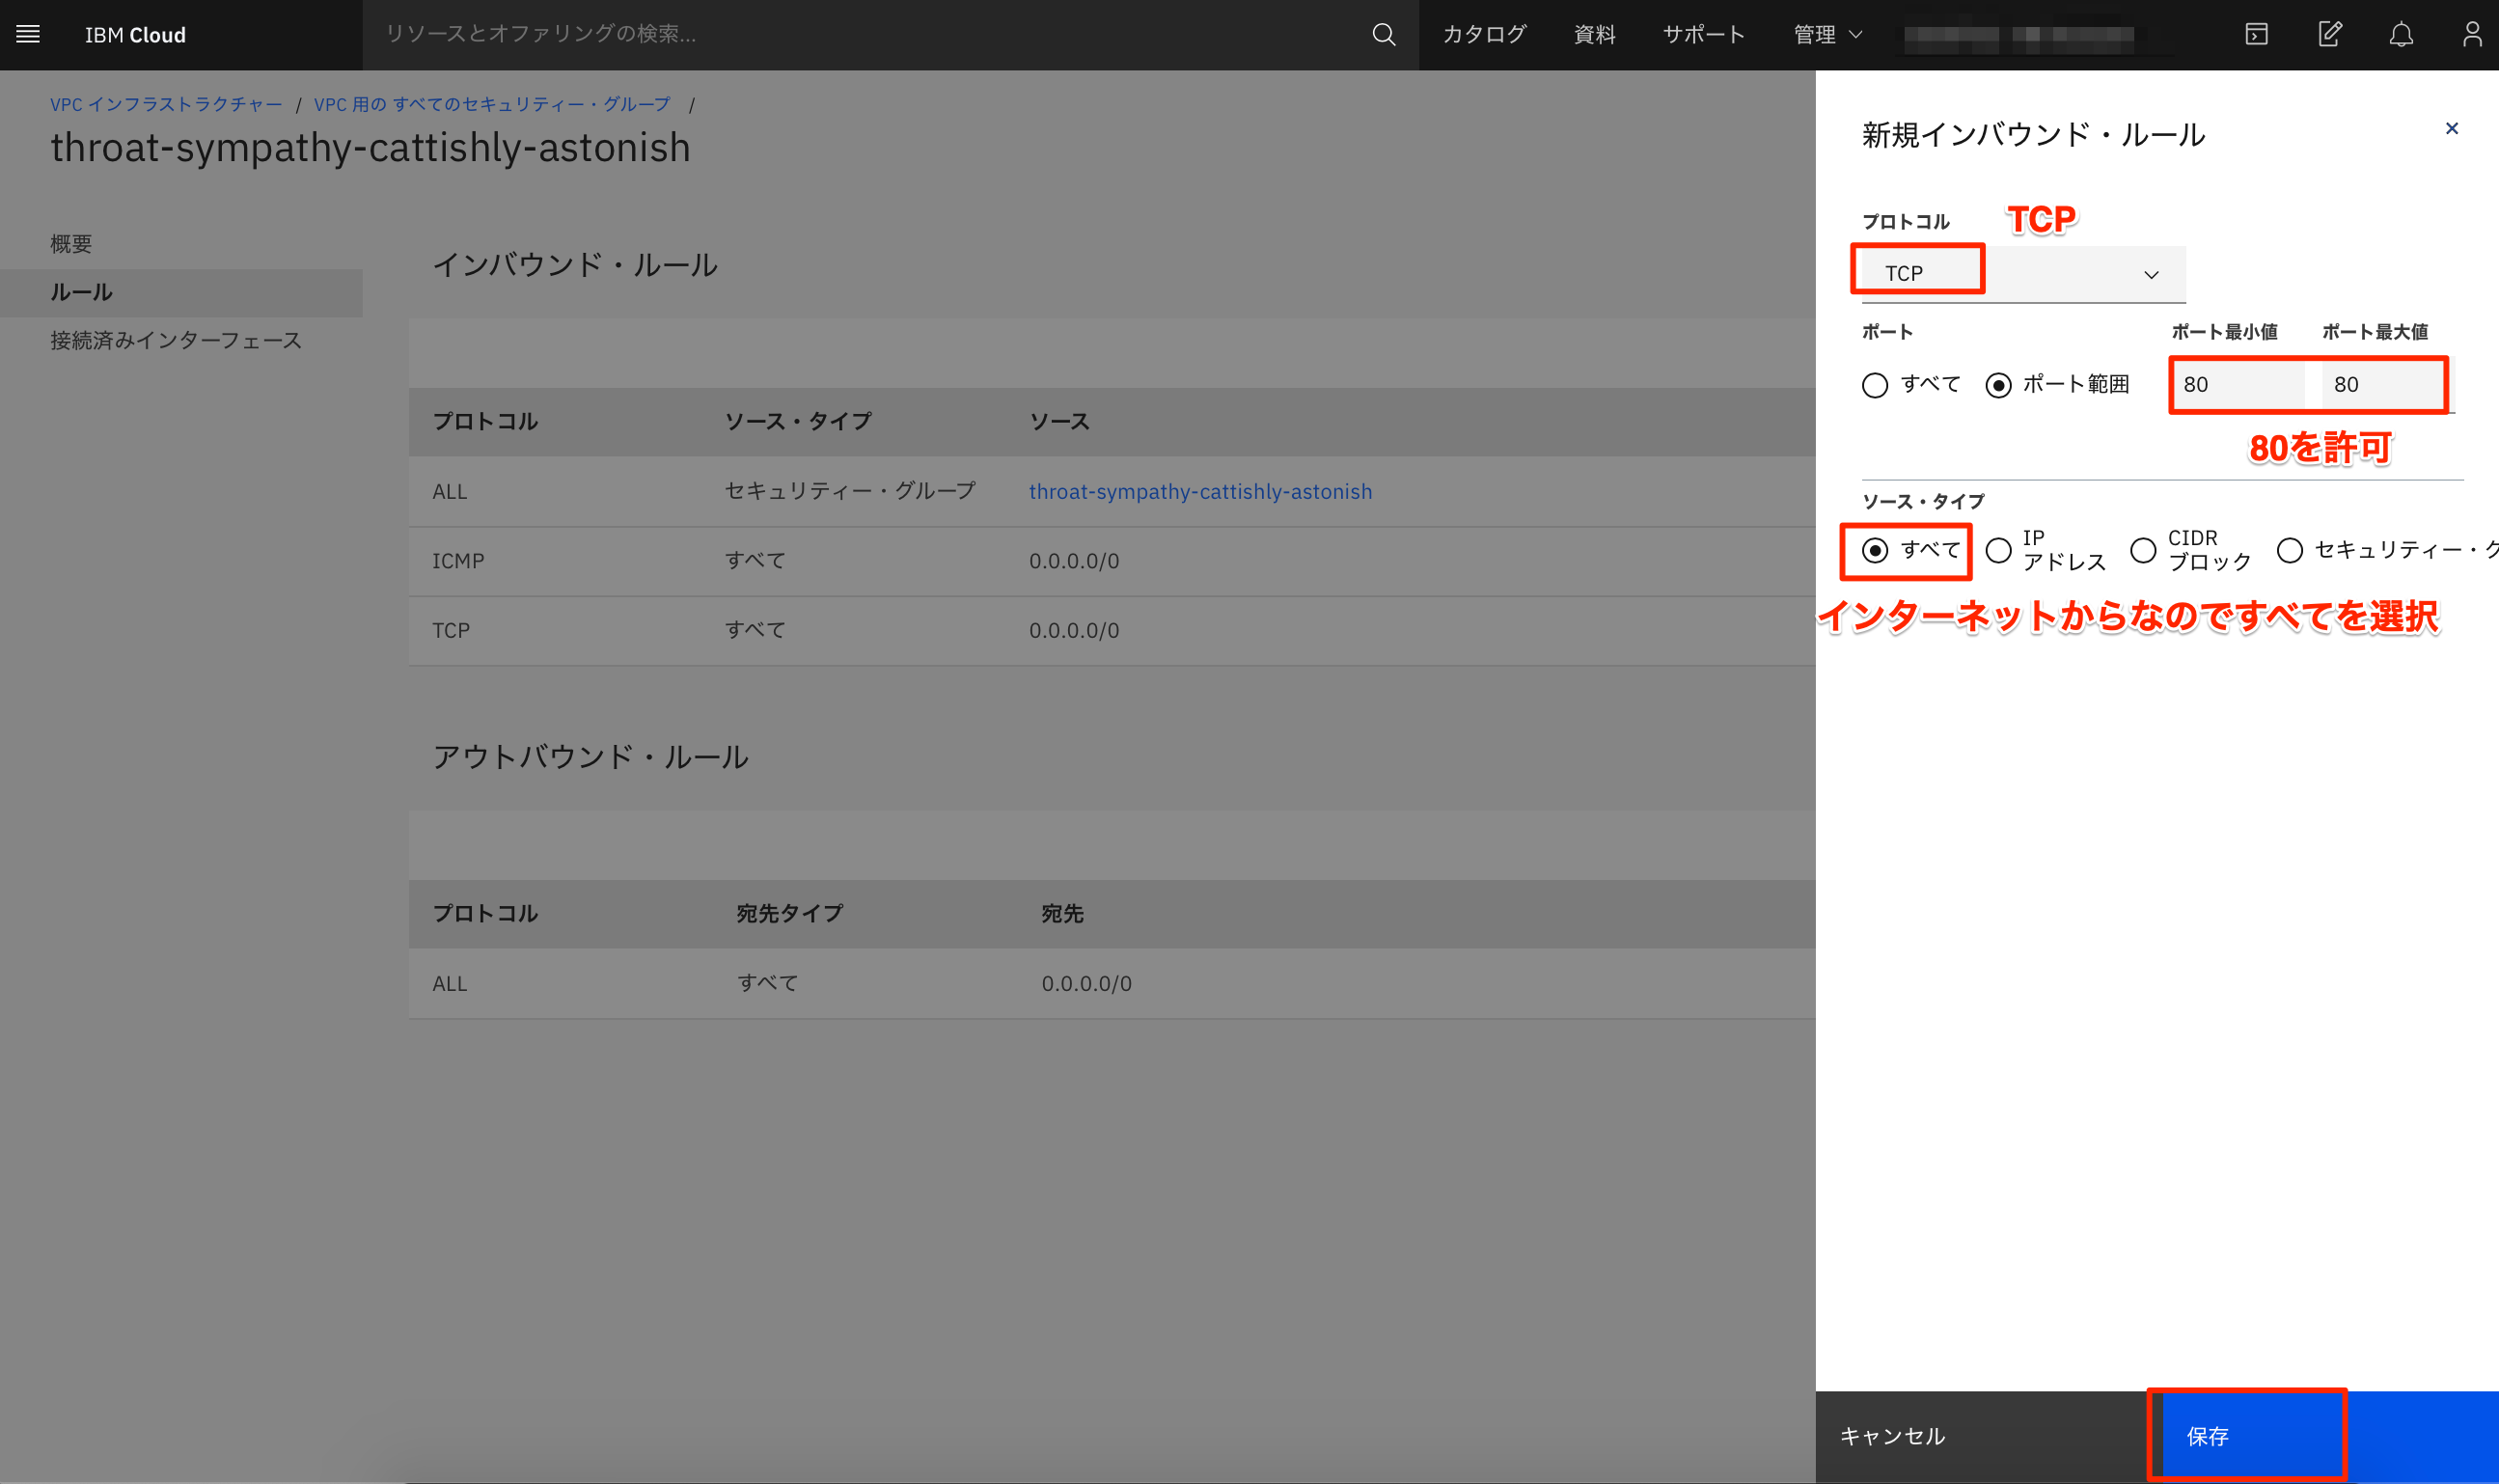The image size is (2499, 1484).
Task: Open the hamburger navigation menu
Action: click(28, 35)
